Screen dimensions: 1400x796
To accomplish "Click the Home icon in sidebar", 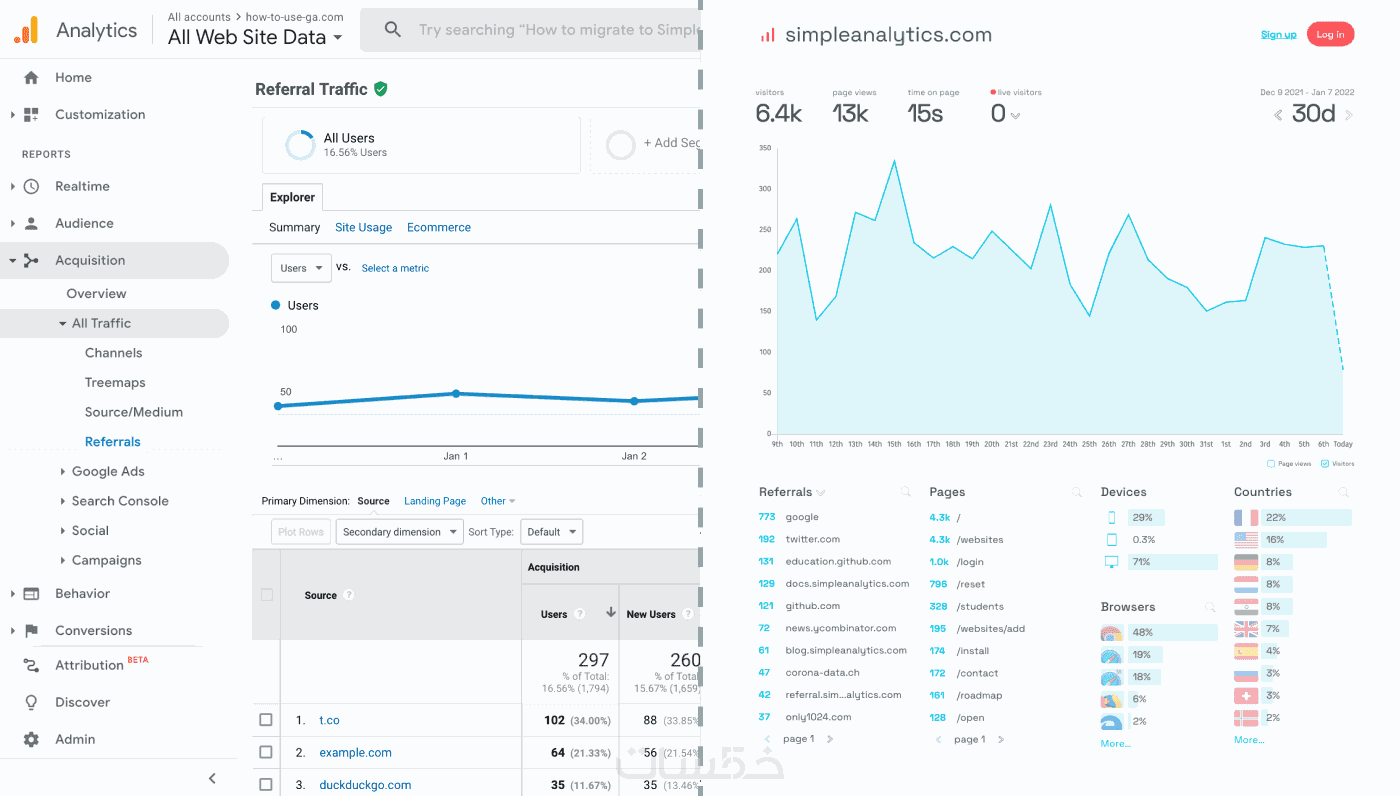I will 31,77.
